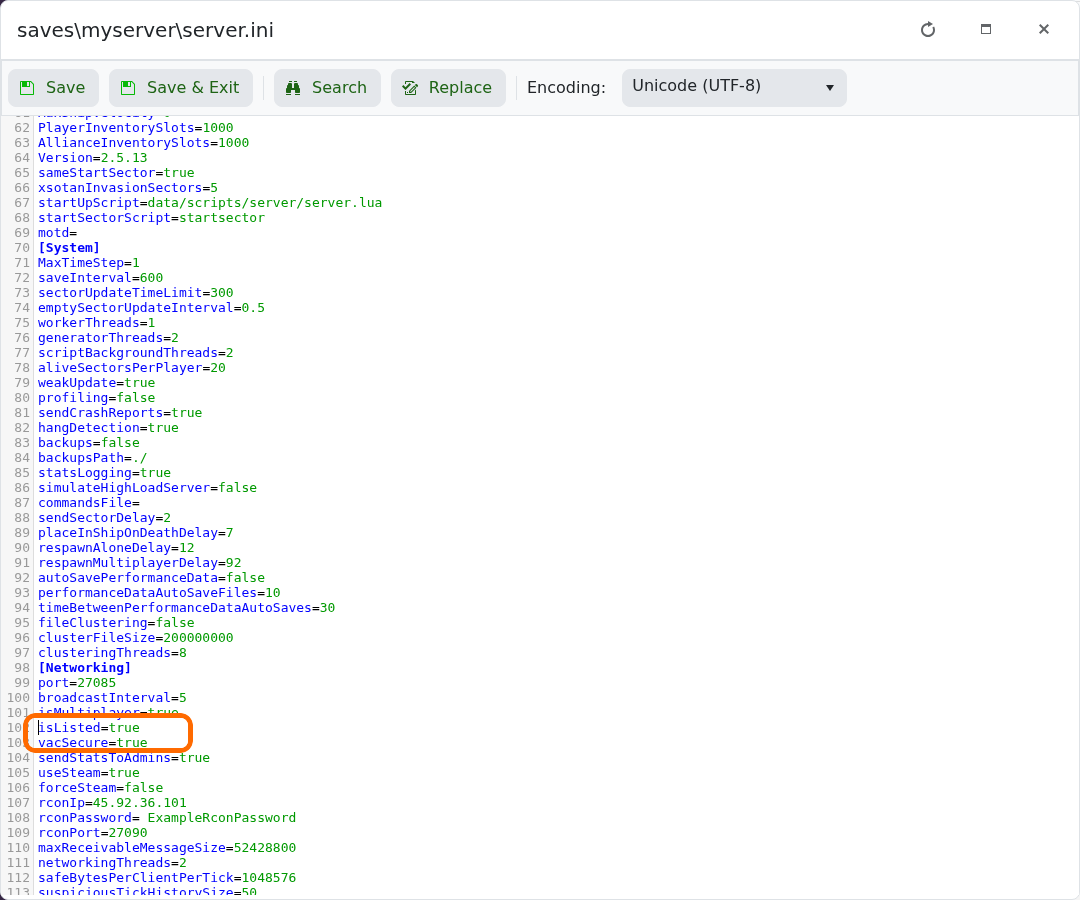Click line respawnAloneDelay=12
Screen dimensions: 1080x900
(116, 548)
